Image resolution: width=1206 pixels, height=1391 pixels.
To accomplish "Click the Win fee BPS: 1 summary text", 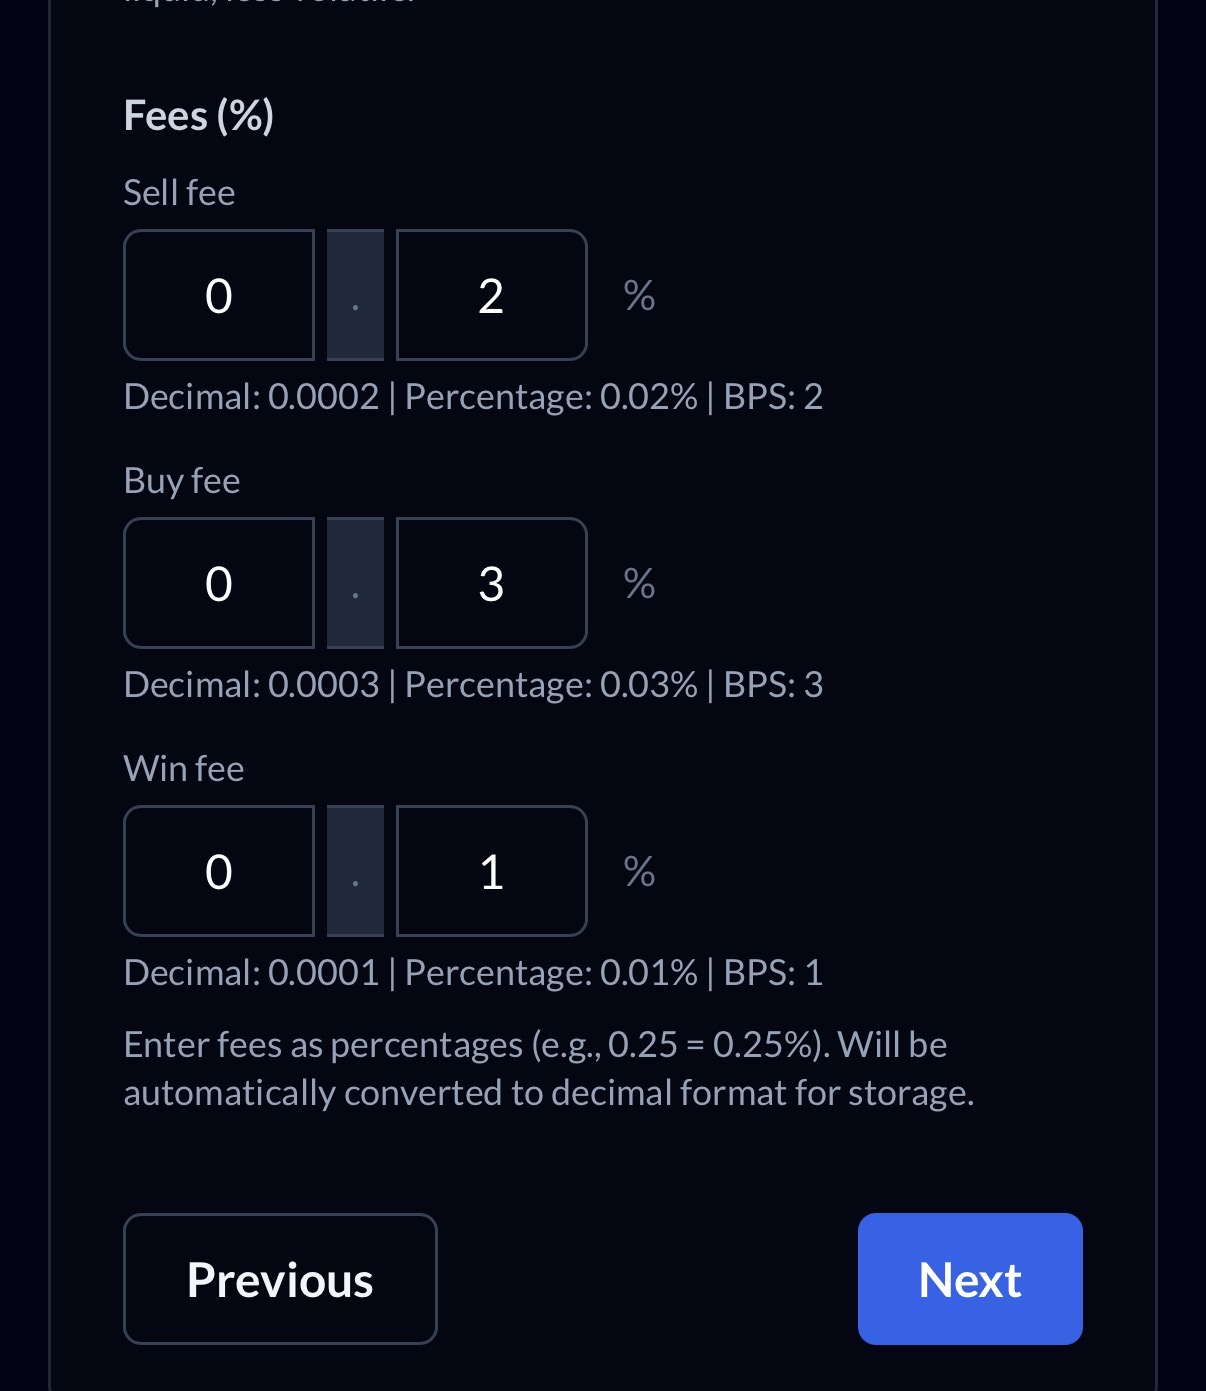I will coord(773,973).
